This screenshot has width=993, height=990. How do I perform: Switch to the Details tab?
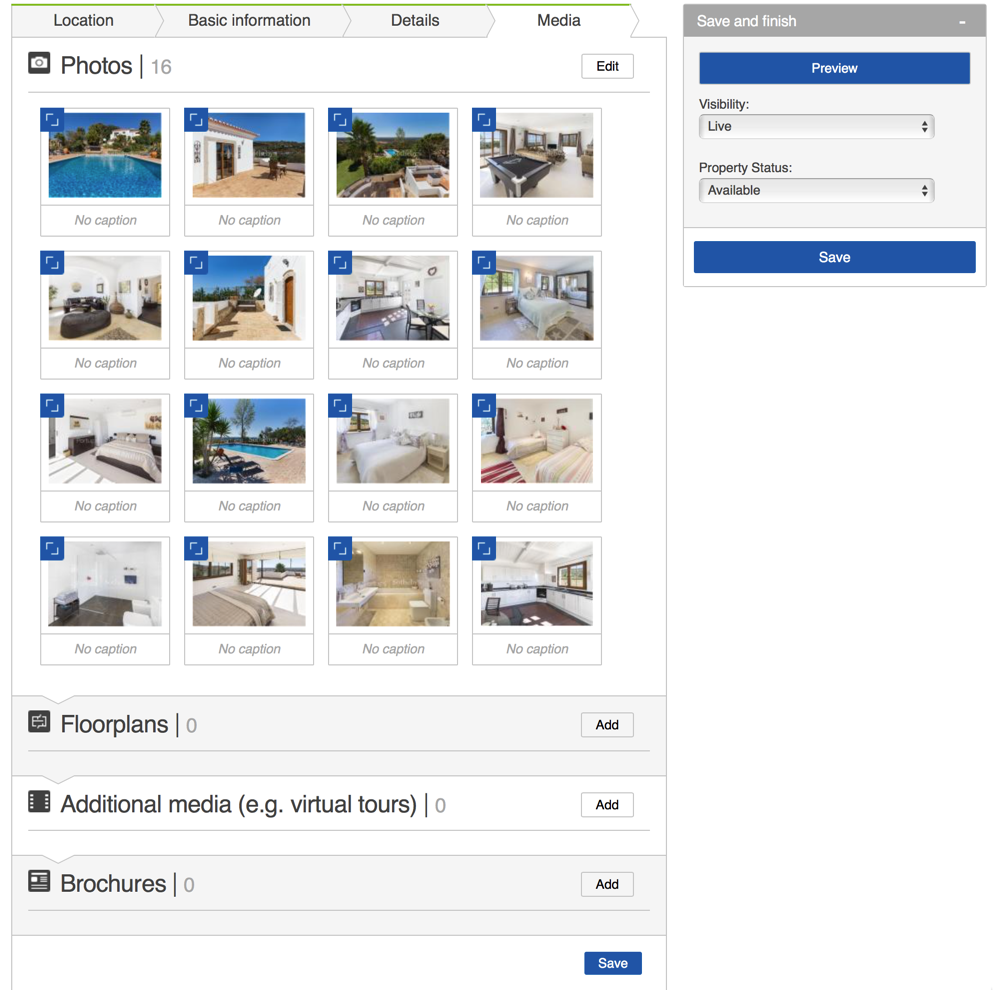(x=414, y=20)
